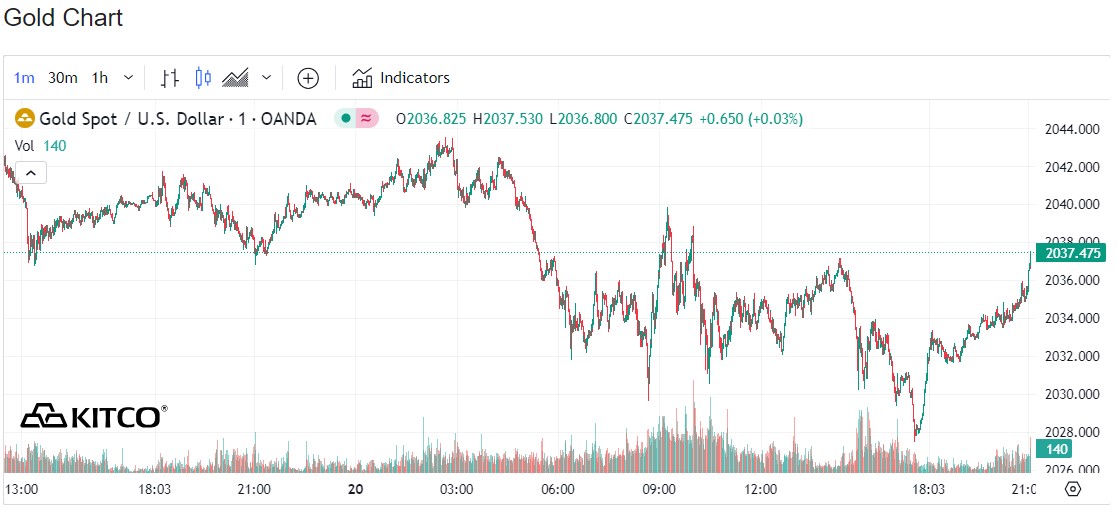Open chart settings hexagon icon
The image size is (1117, 512).
point(1073,489)
